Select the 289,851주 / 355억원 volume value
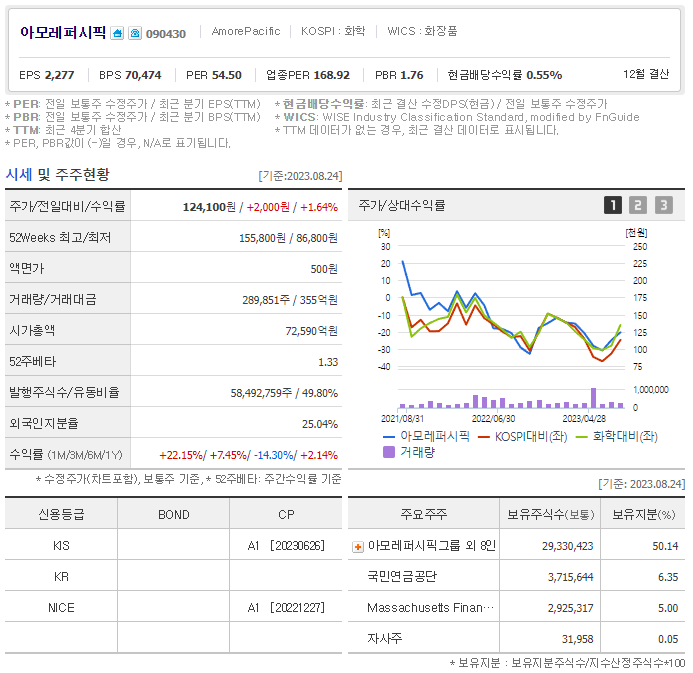Viewport: 693px width, 673px height. tap(290, 300)
